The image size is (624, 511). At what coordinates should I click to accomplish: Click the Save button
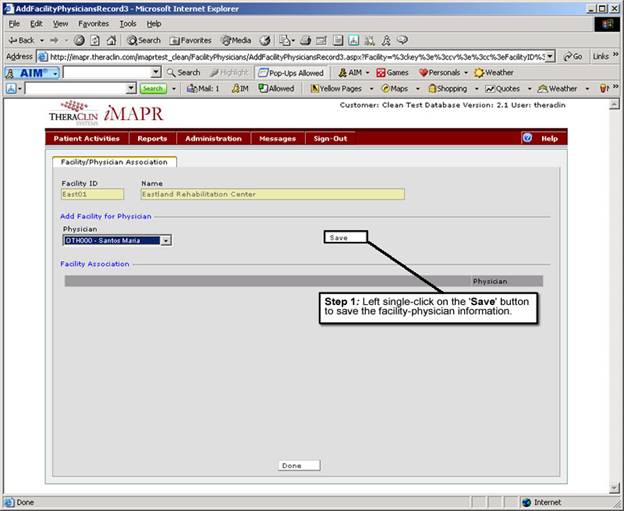click(x=345, y=238)
